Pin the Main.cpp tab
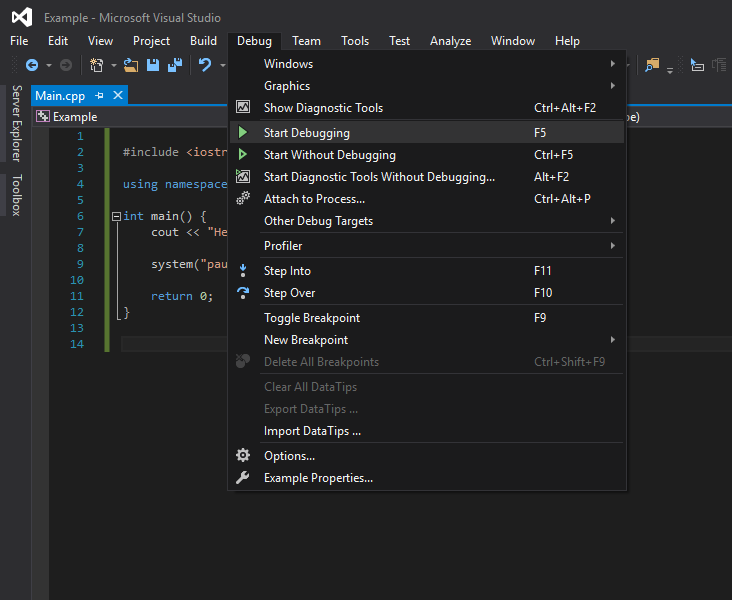This screenshot has height=600, width=732. coord(99,95)
